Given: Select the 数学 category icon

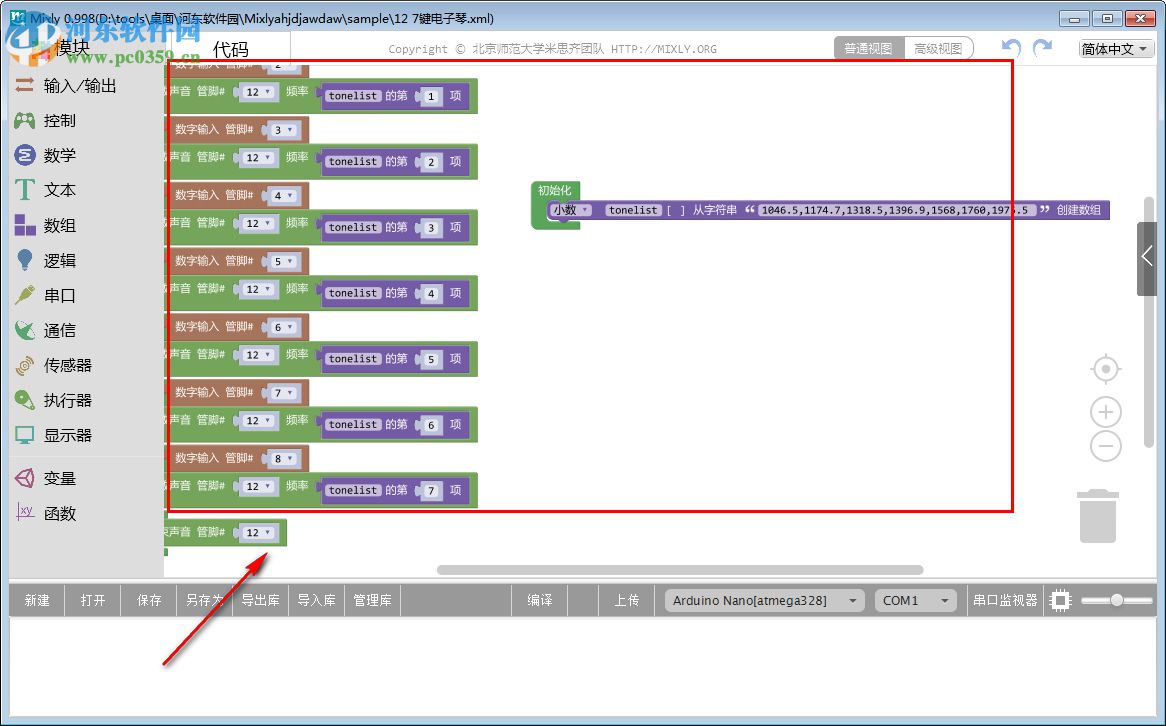Looking at the screenshot, I should click(x=25, y=155).
